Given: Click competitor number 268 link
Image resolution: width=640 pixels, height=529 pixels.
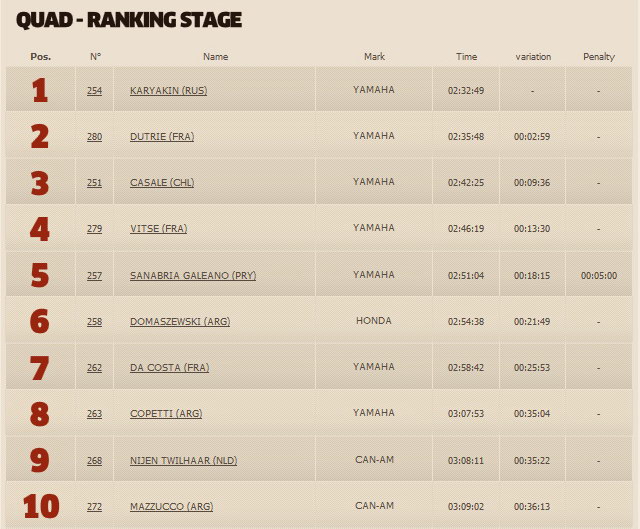Looking at the screenshot, I should [94, 460].
